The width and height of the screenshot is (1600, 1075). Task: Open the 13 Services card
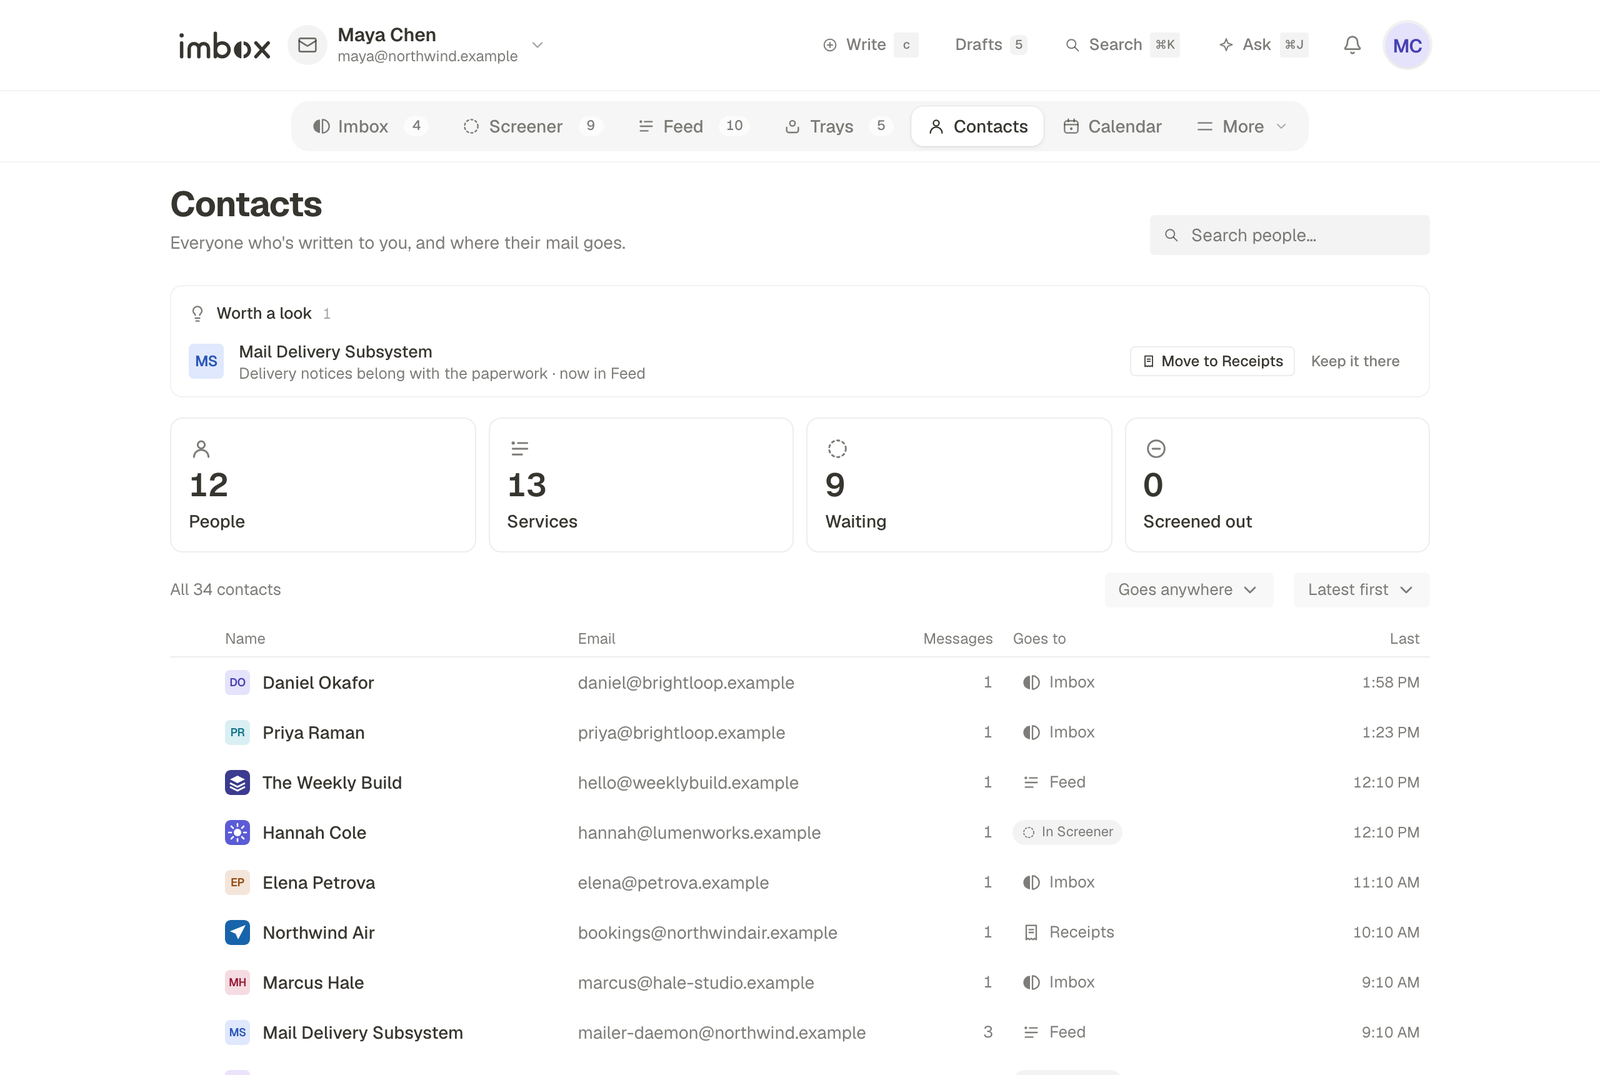pos(641,485)
